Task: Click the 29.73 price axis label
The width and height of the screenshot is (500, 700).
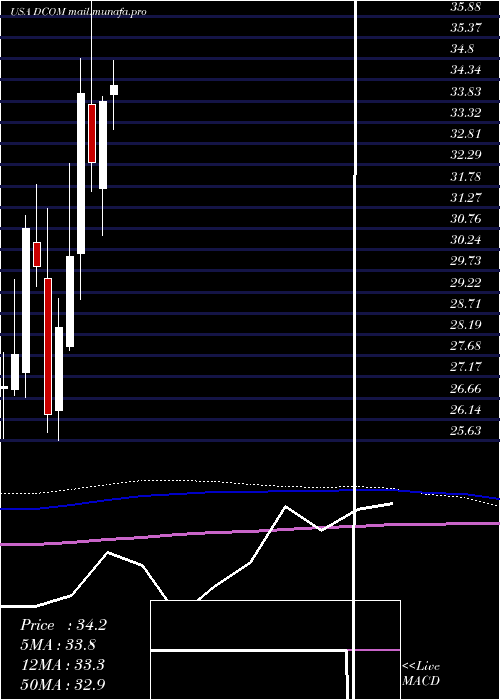Action: pos(466,261)
